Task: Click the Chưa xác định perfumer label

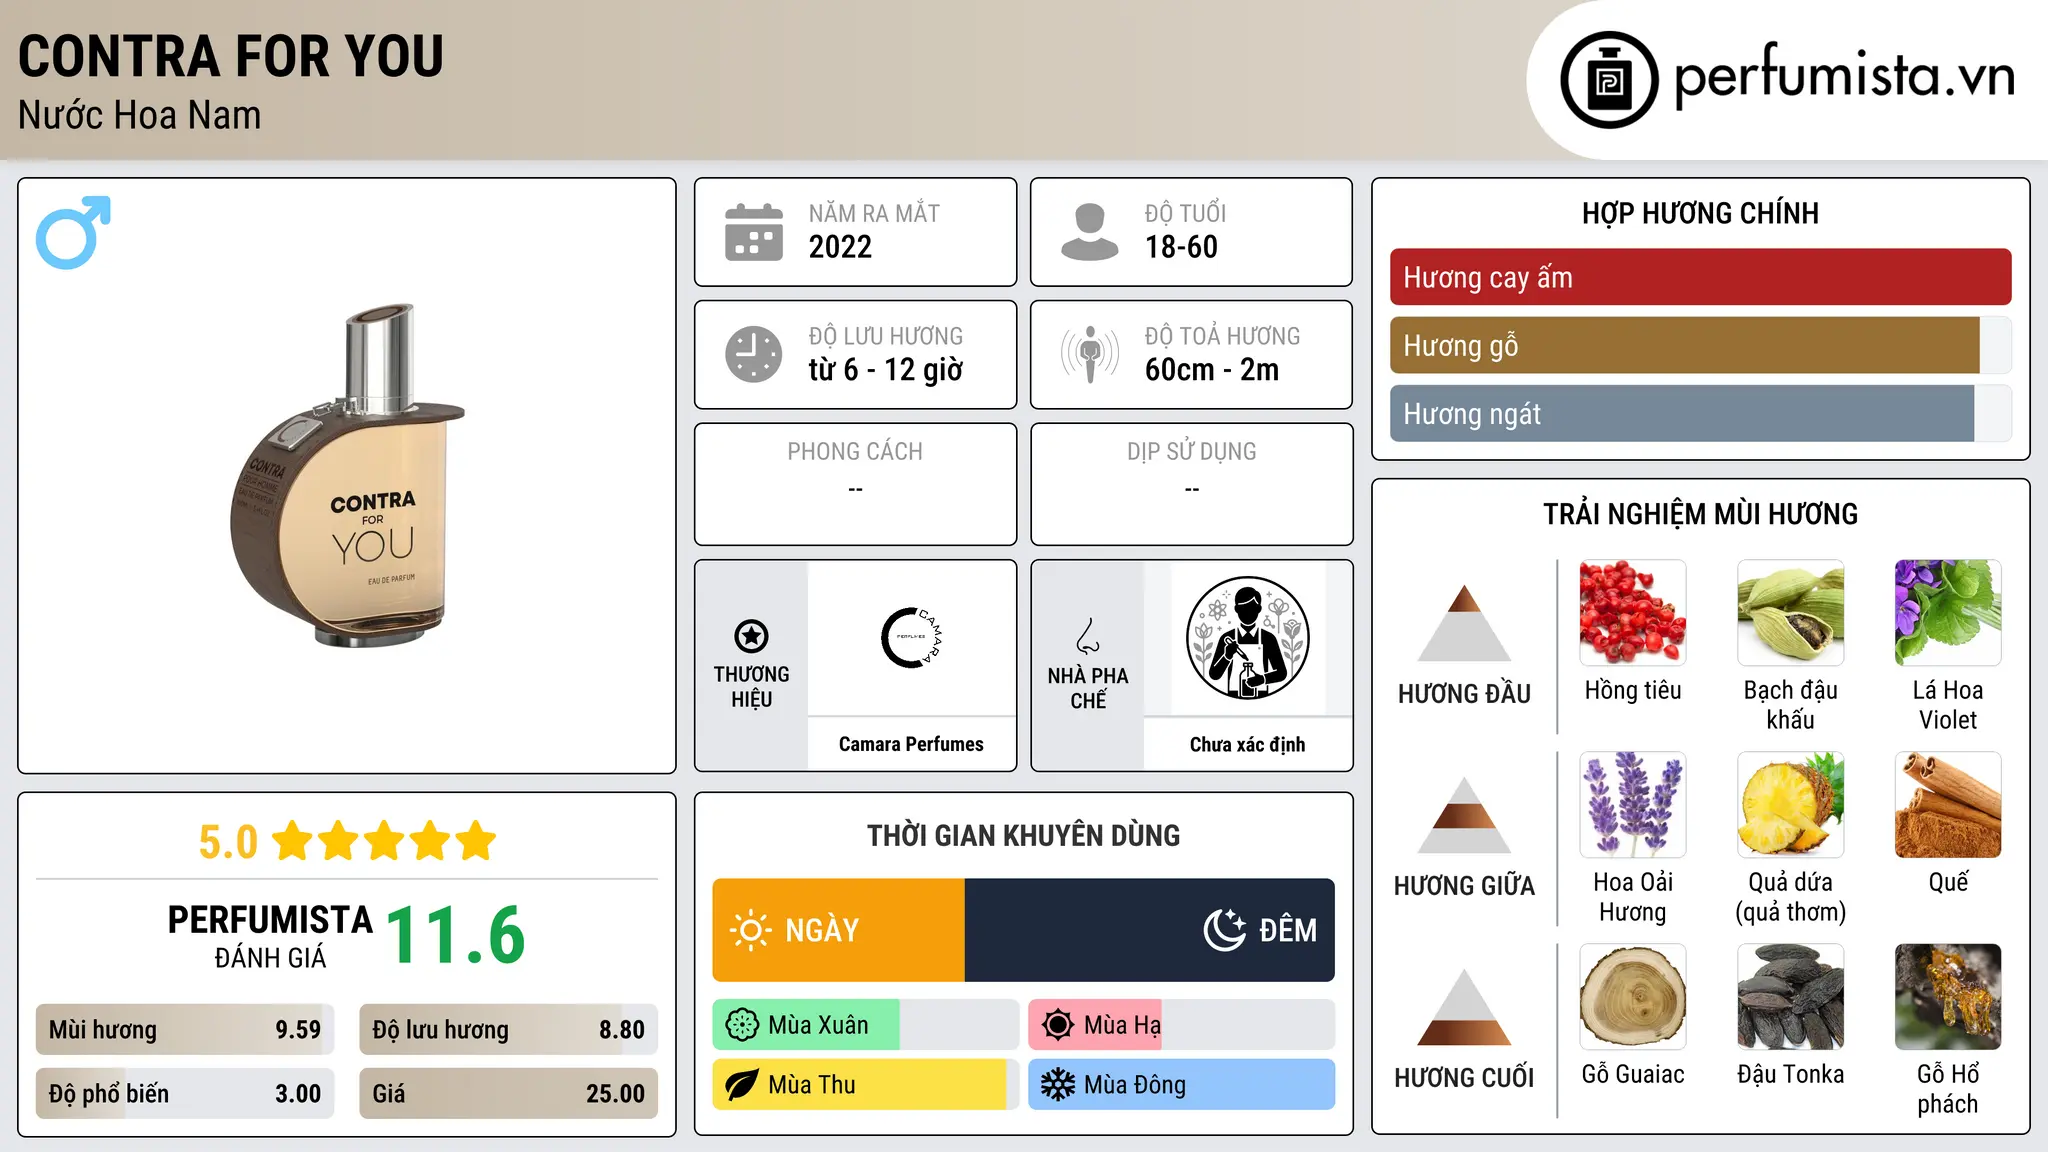Action: [x=1247, y=744]
